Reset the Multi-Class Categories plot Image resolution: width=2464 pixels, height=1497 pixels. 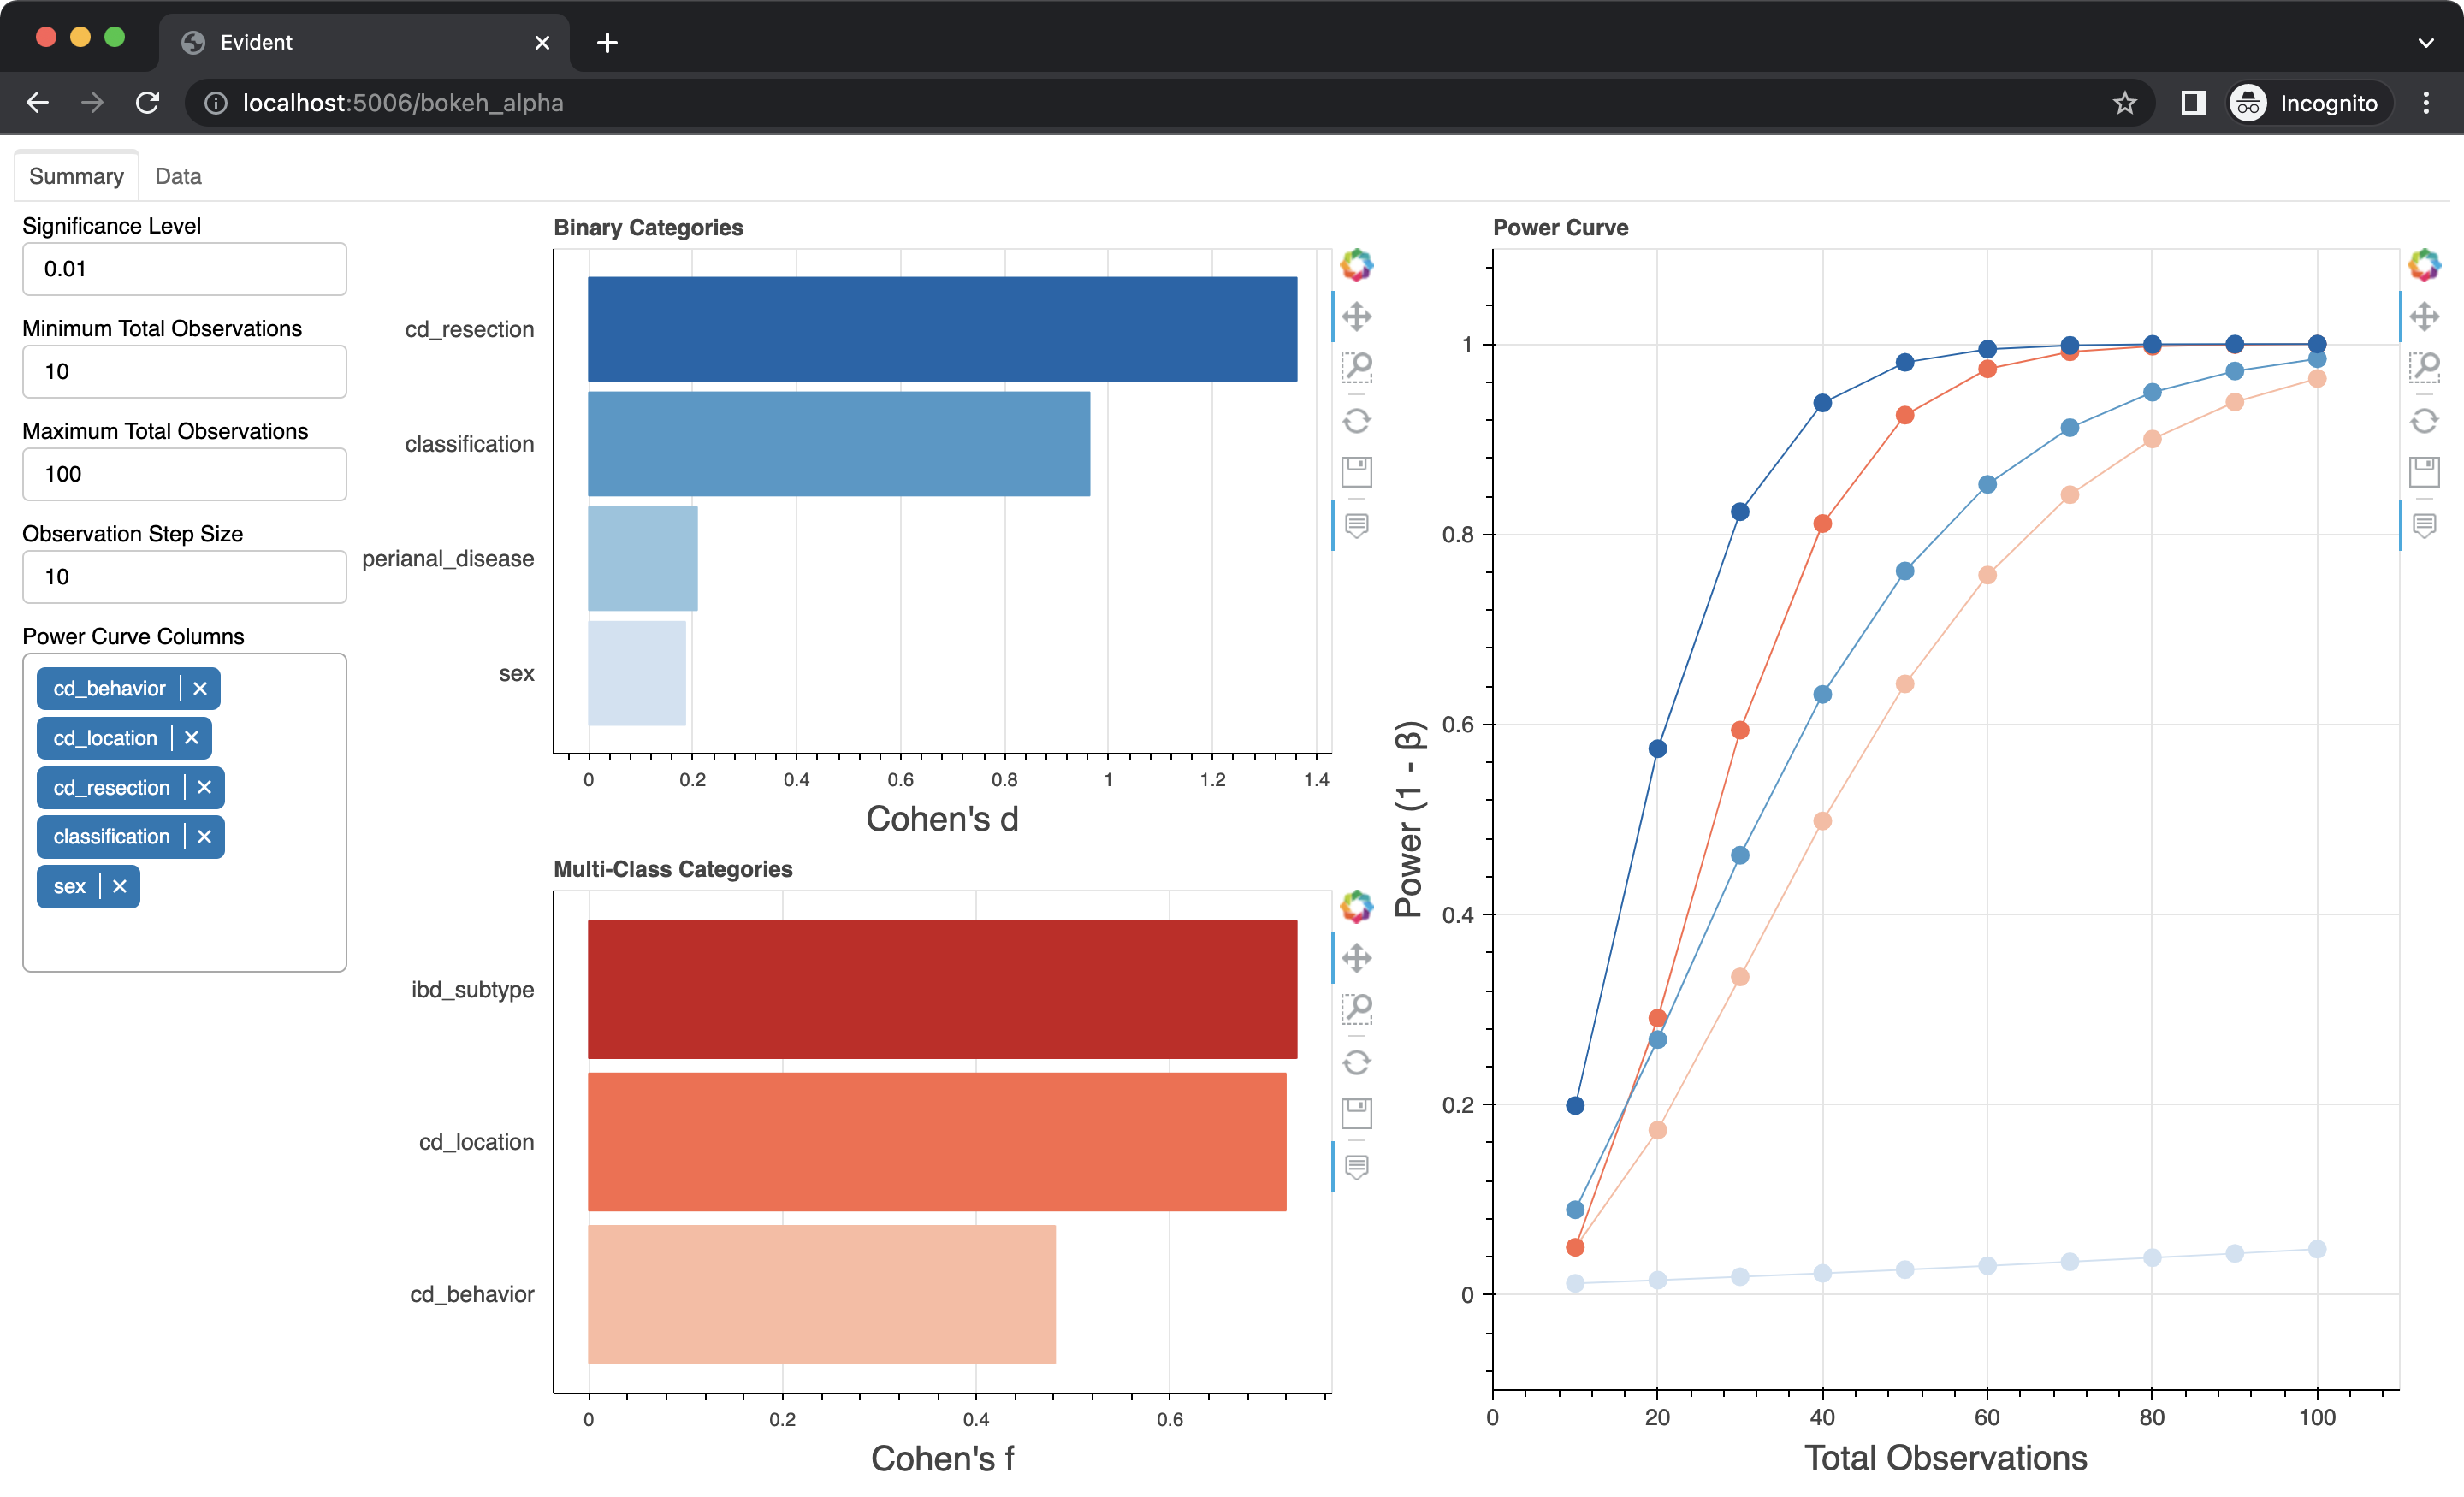1356,1062
